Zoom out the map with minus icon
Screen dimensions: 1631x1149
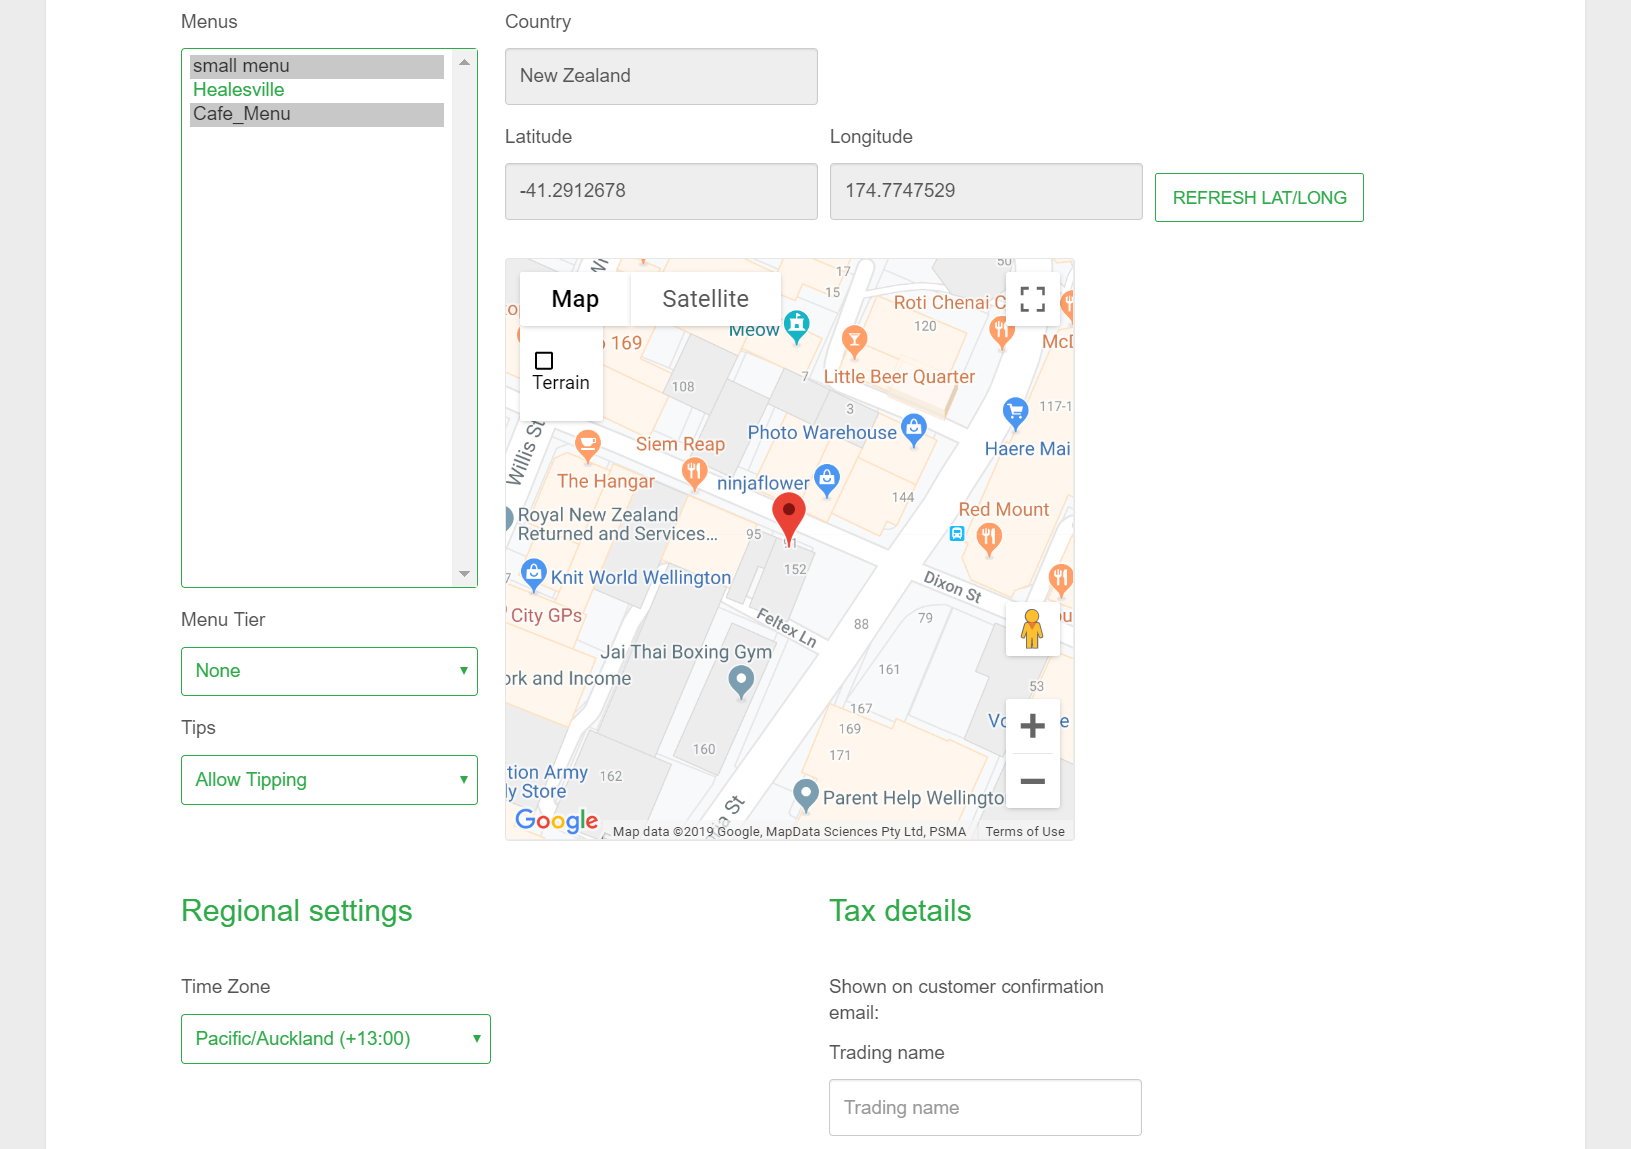(1032, 781)
